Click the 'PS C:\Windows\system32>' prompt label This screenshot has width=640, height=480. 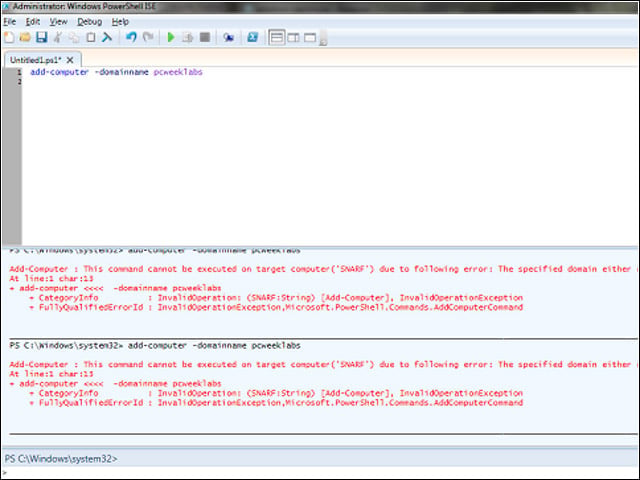click(61, 459)
